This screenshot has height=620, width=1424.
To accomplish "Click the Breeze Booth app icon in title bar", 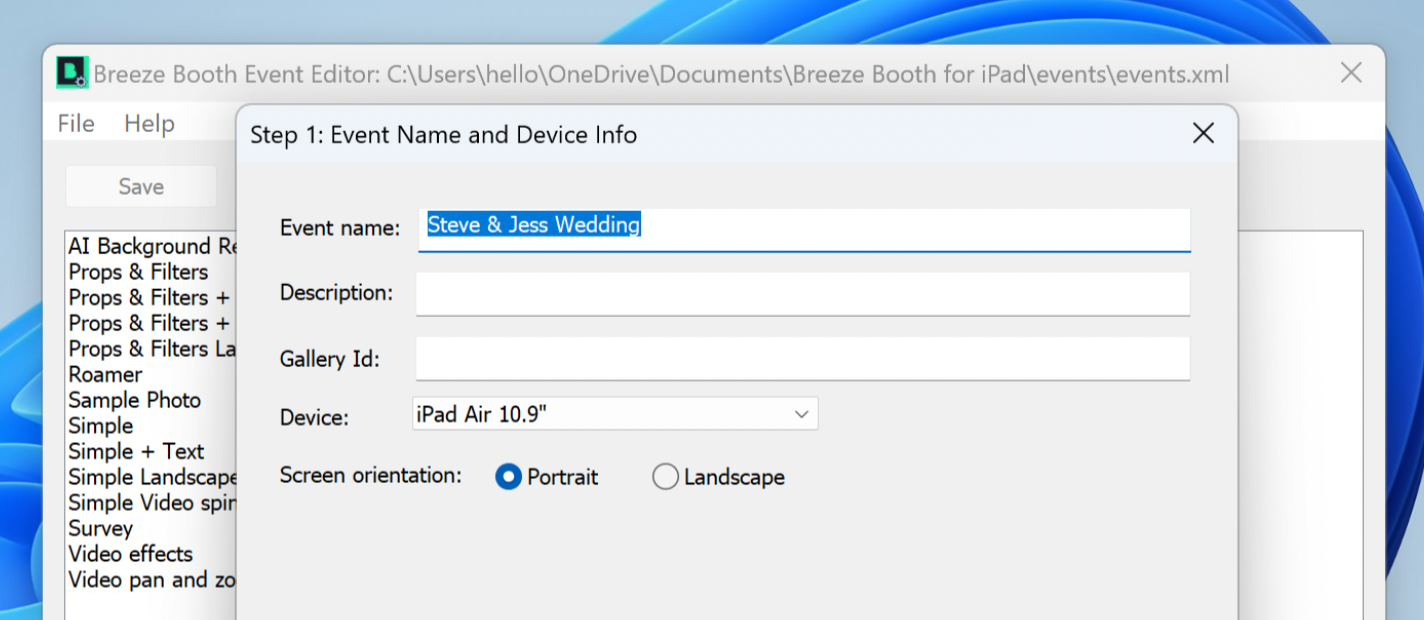I will click(x=72, y=73).
